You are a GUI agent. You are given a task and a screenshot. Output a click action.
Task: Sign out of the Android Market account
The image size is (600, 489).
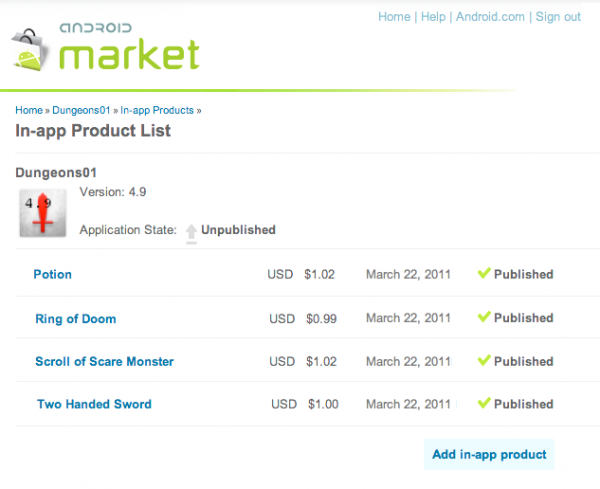tap(558, 17)
